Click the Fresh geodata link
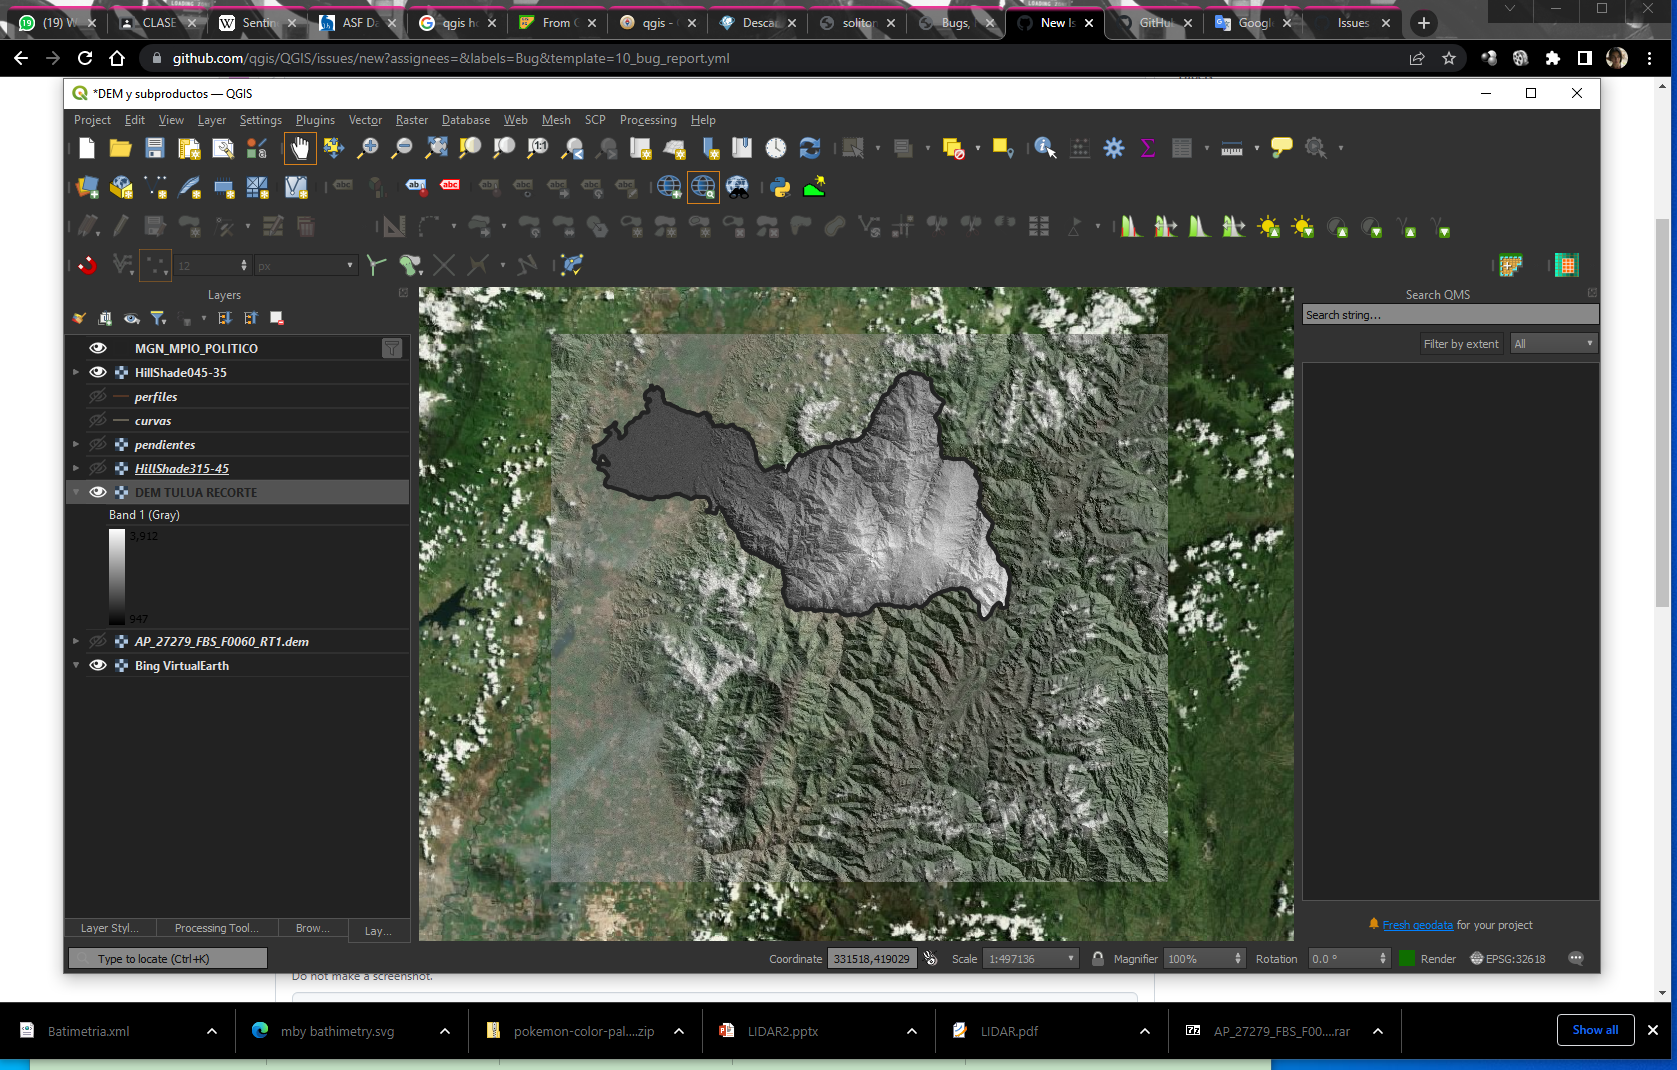Screen dimensions: 1677x1070 1416,925
